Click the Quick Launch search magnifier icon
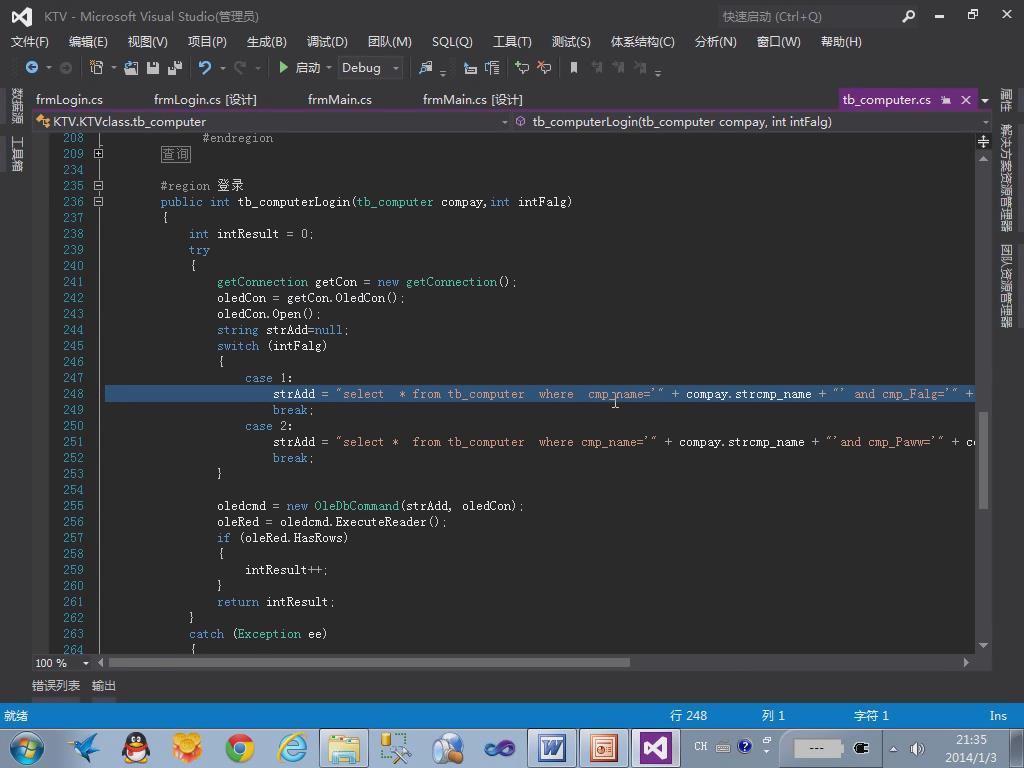The width and height of the screenshot is (1024, 768). click(x=908, y=16)
